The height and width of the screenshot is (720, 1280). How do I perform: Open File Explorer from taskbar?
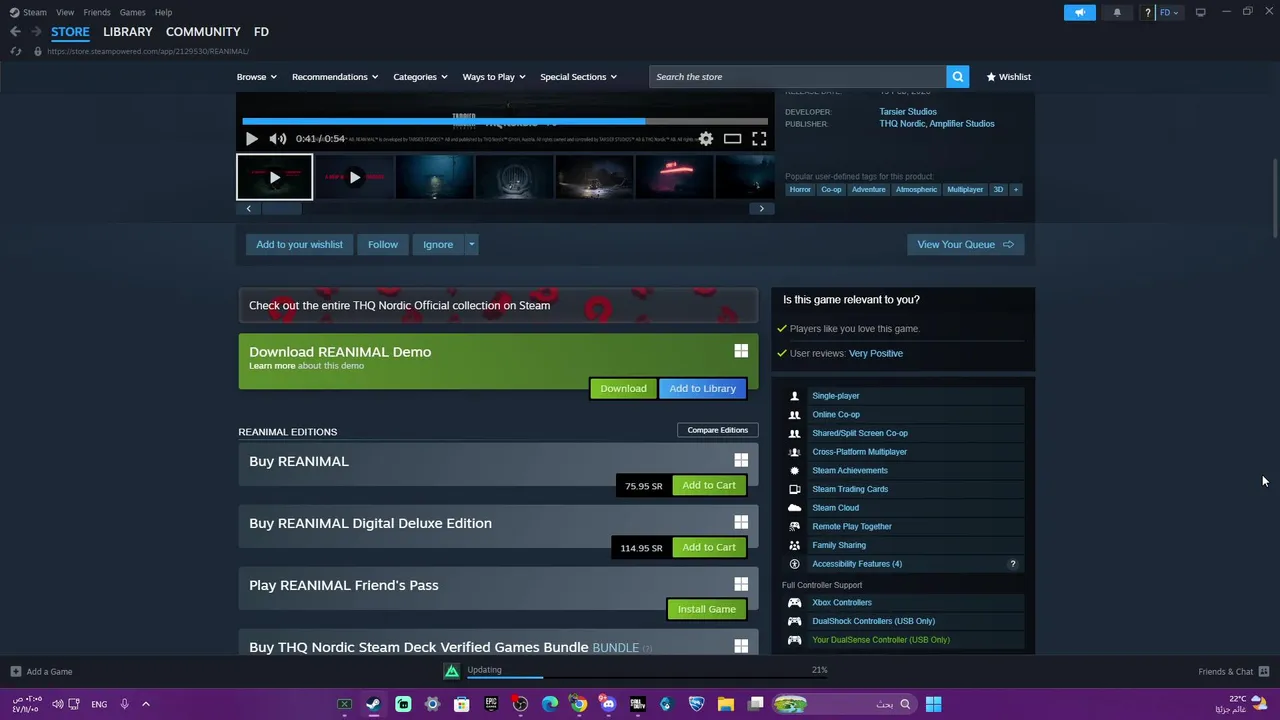click(726, 704)
